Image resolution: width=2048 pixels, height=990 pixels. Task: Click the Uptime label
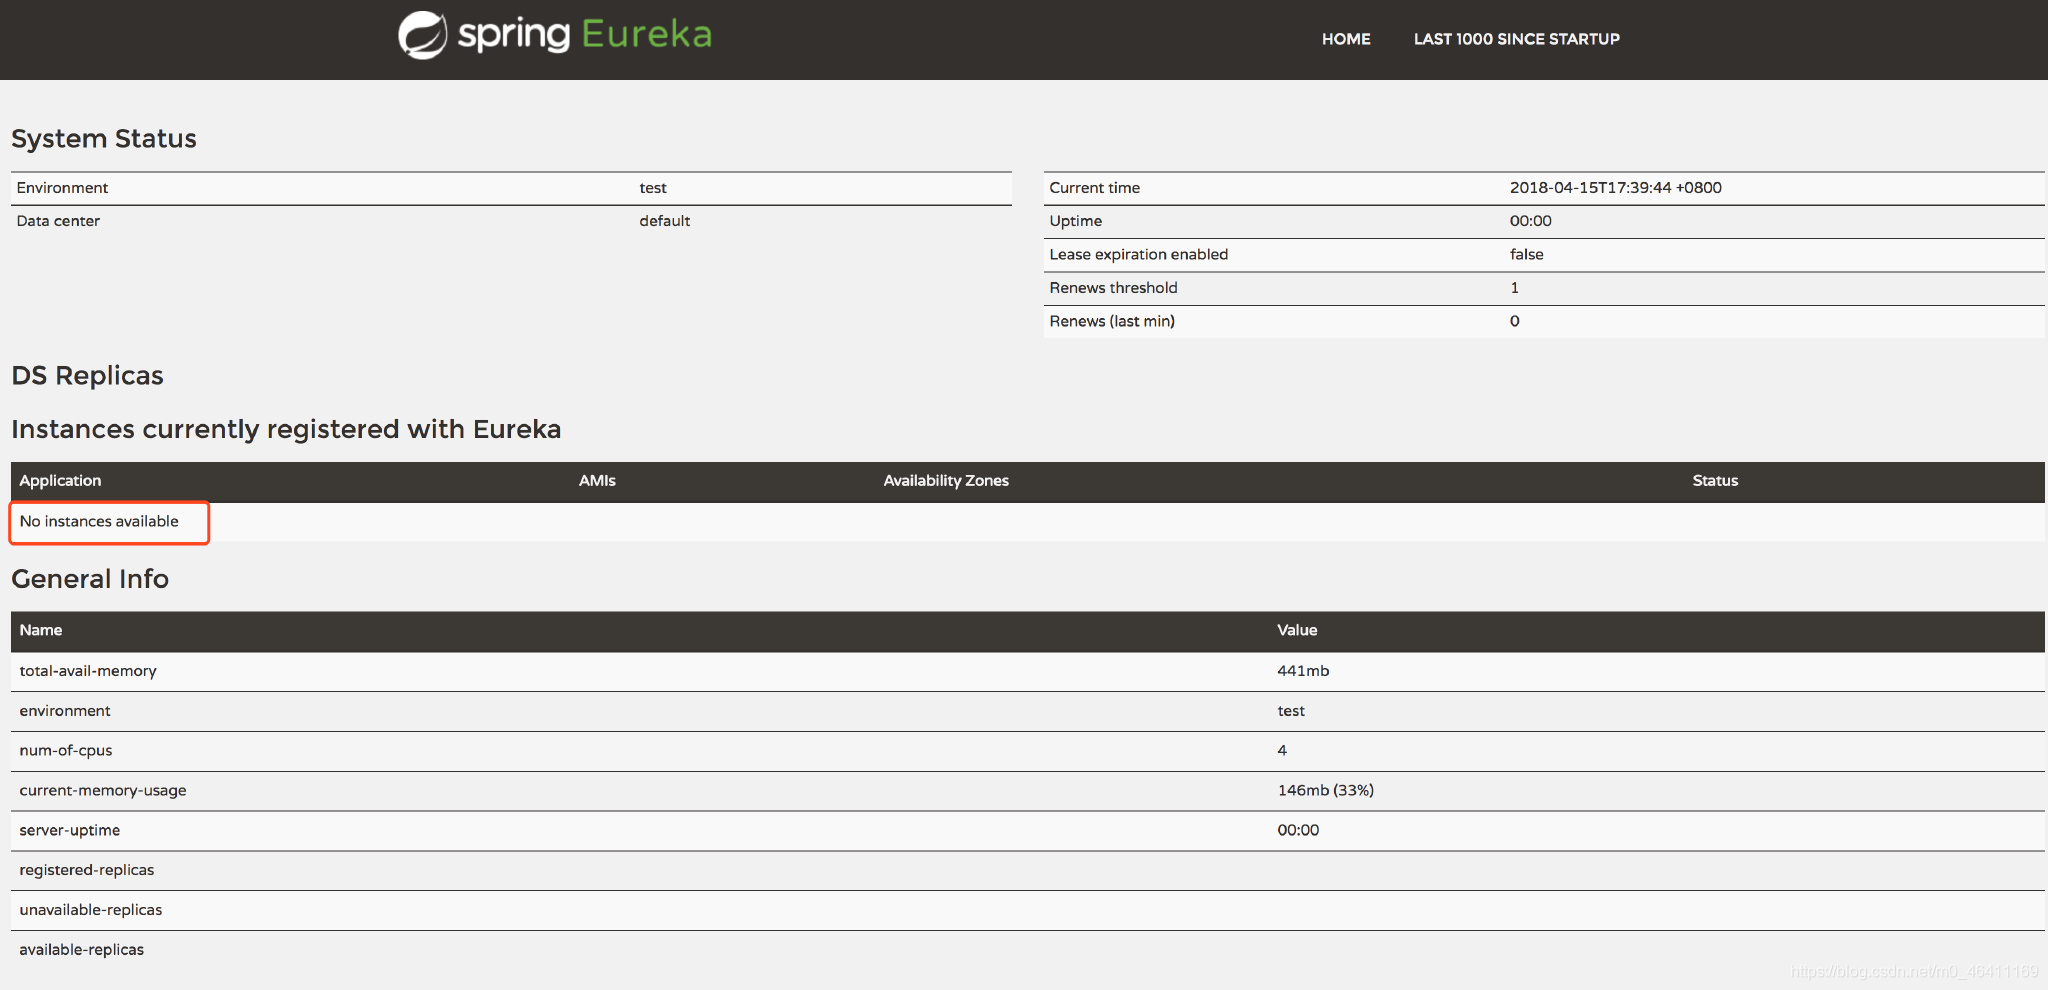pos(1075,221)
